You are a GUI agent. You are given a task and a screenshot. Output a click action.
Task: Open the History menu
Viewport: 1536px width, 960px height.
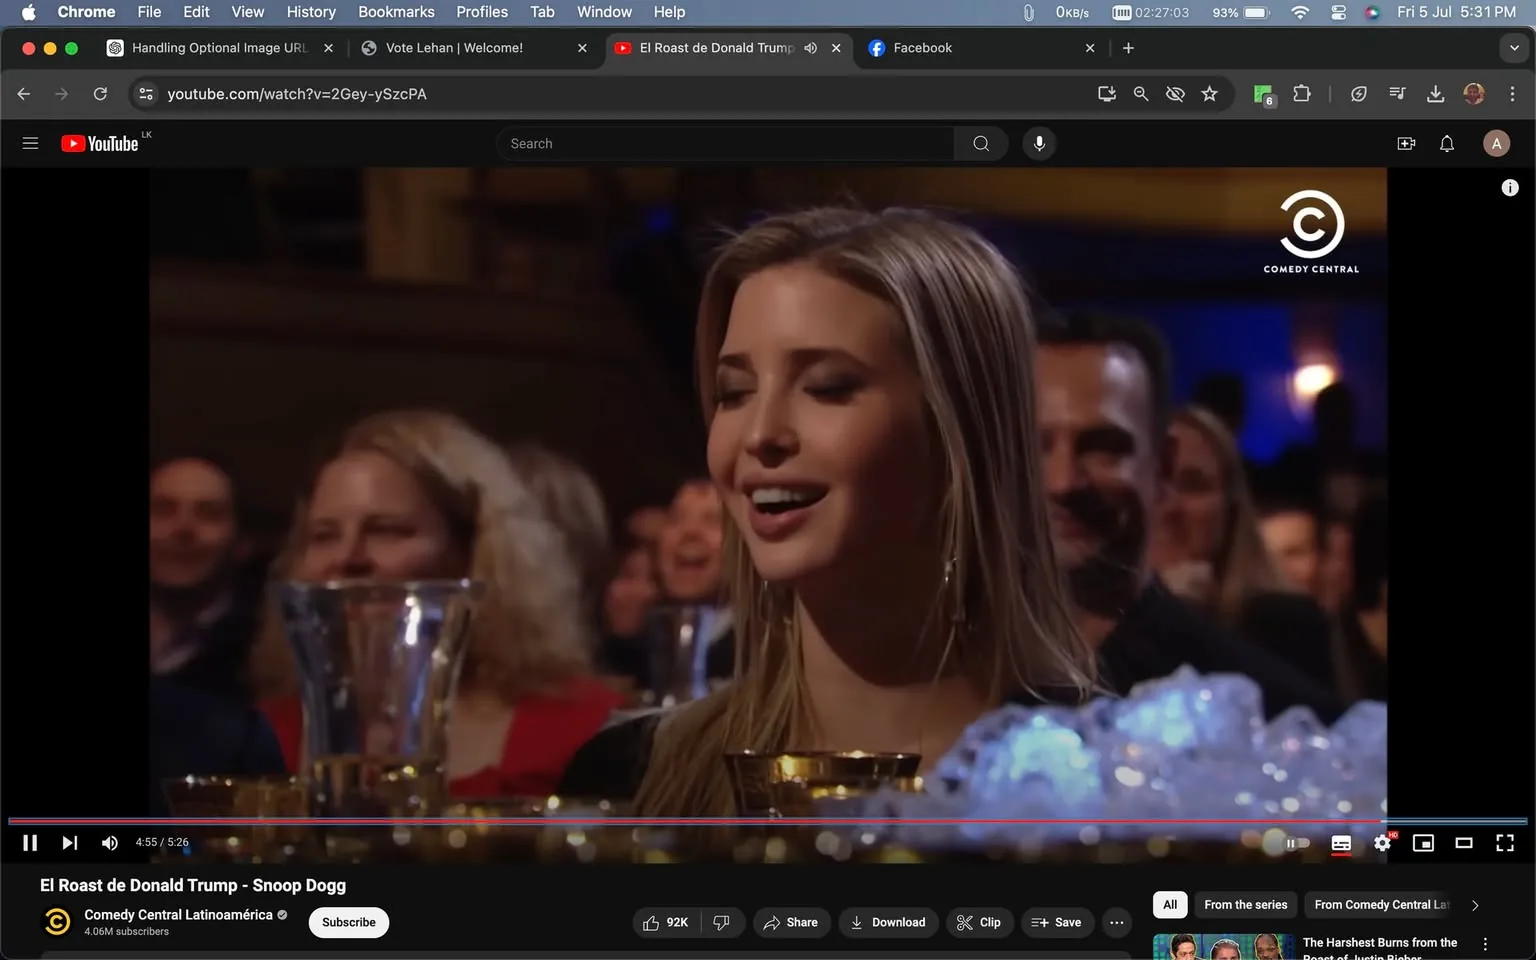tap(310, 11)
